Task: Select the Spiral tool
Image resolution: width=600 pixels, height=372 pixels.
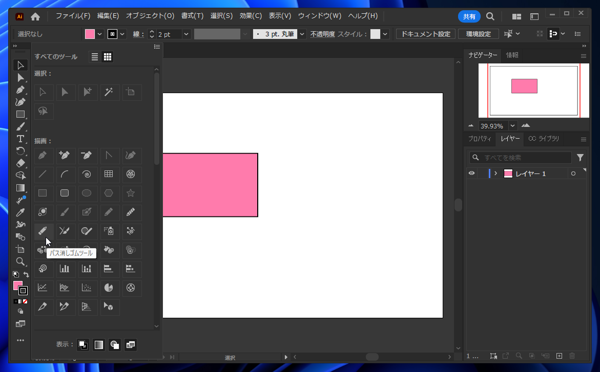Action: pos(87,174)
